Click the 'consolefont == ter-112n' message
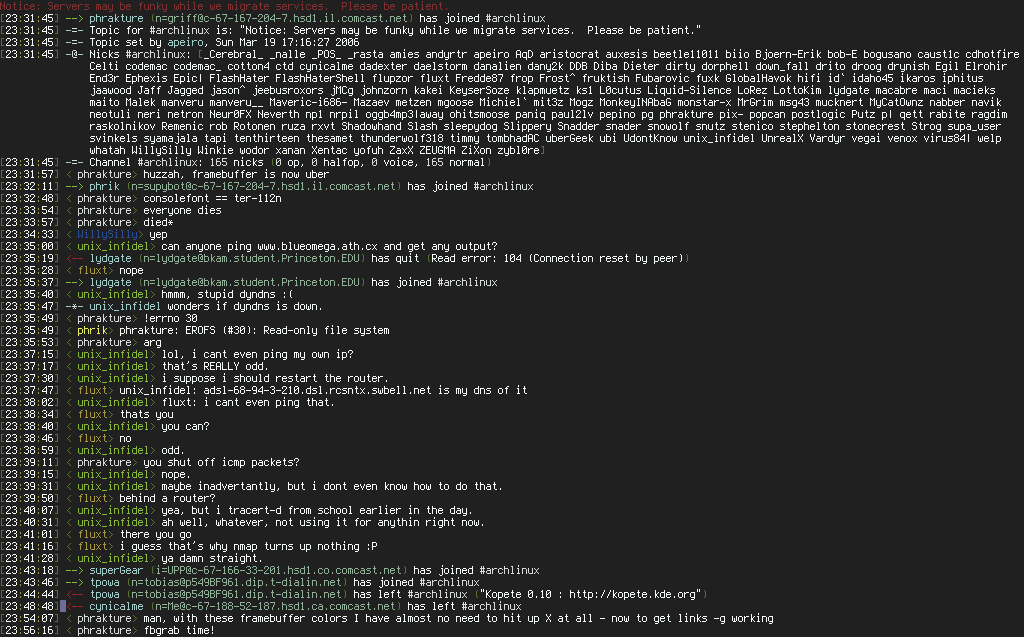This screenshot has width=1024, height=637. 212,199
